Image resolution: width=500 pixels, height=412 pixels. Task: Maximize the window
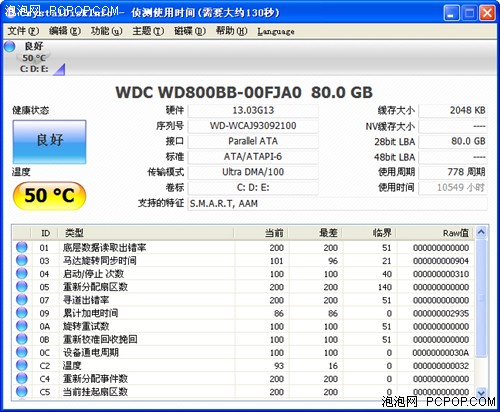point(469,13)
